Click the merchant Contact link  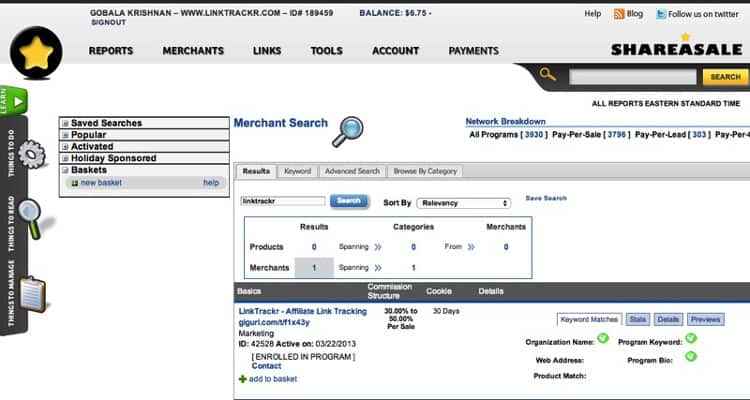[266, 366]
